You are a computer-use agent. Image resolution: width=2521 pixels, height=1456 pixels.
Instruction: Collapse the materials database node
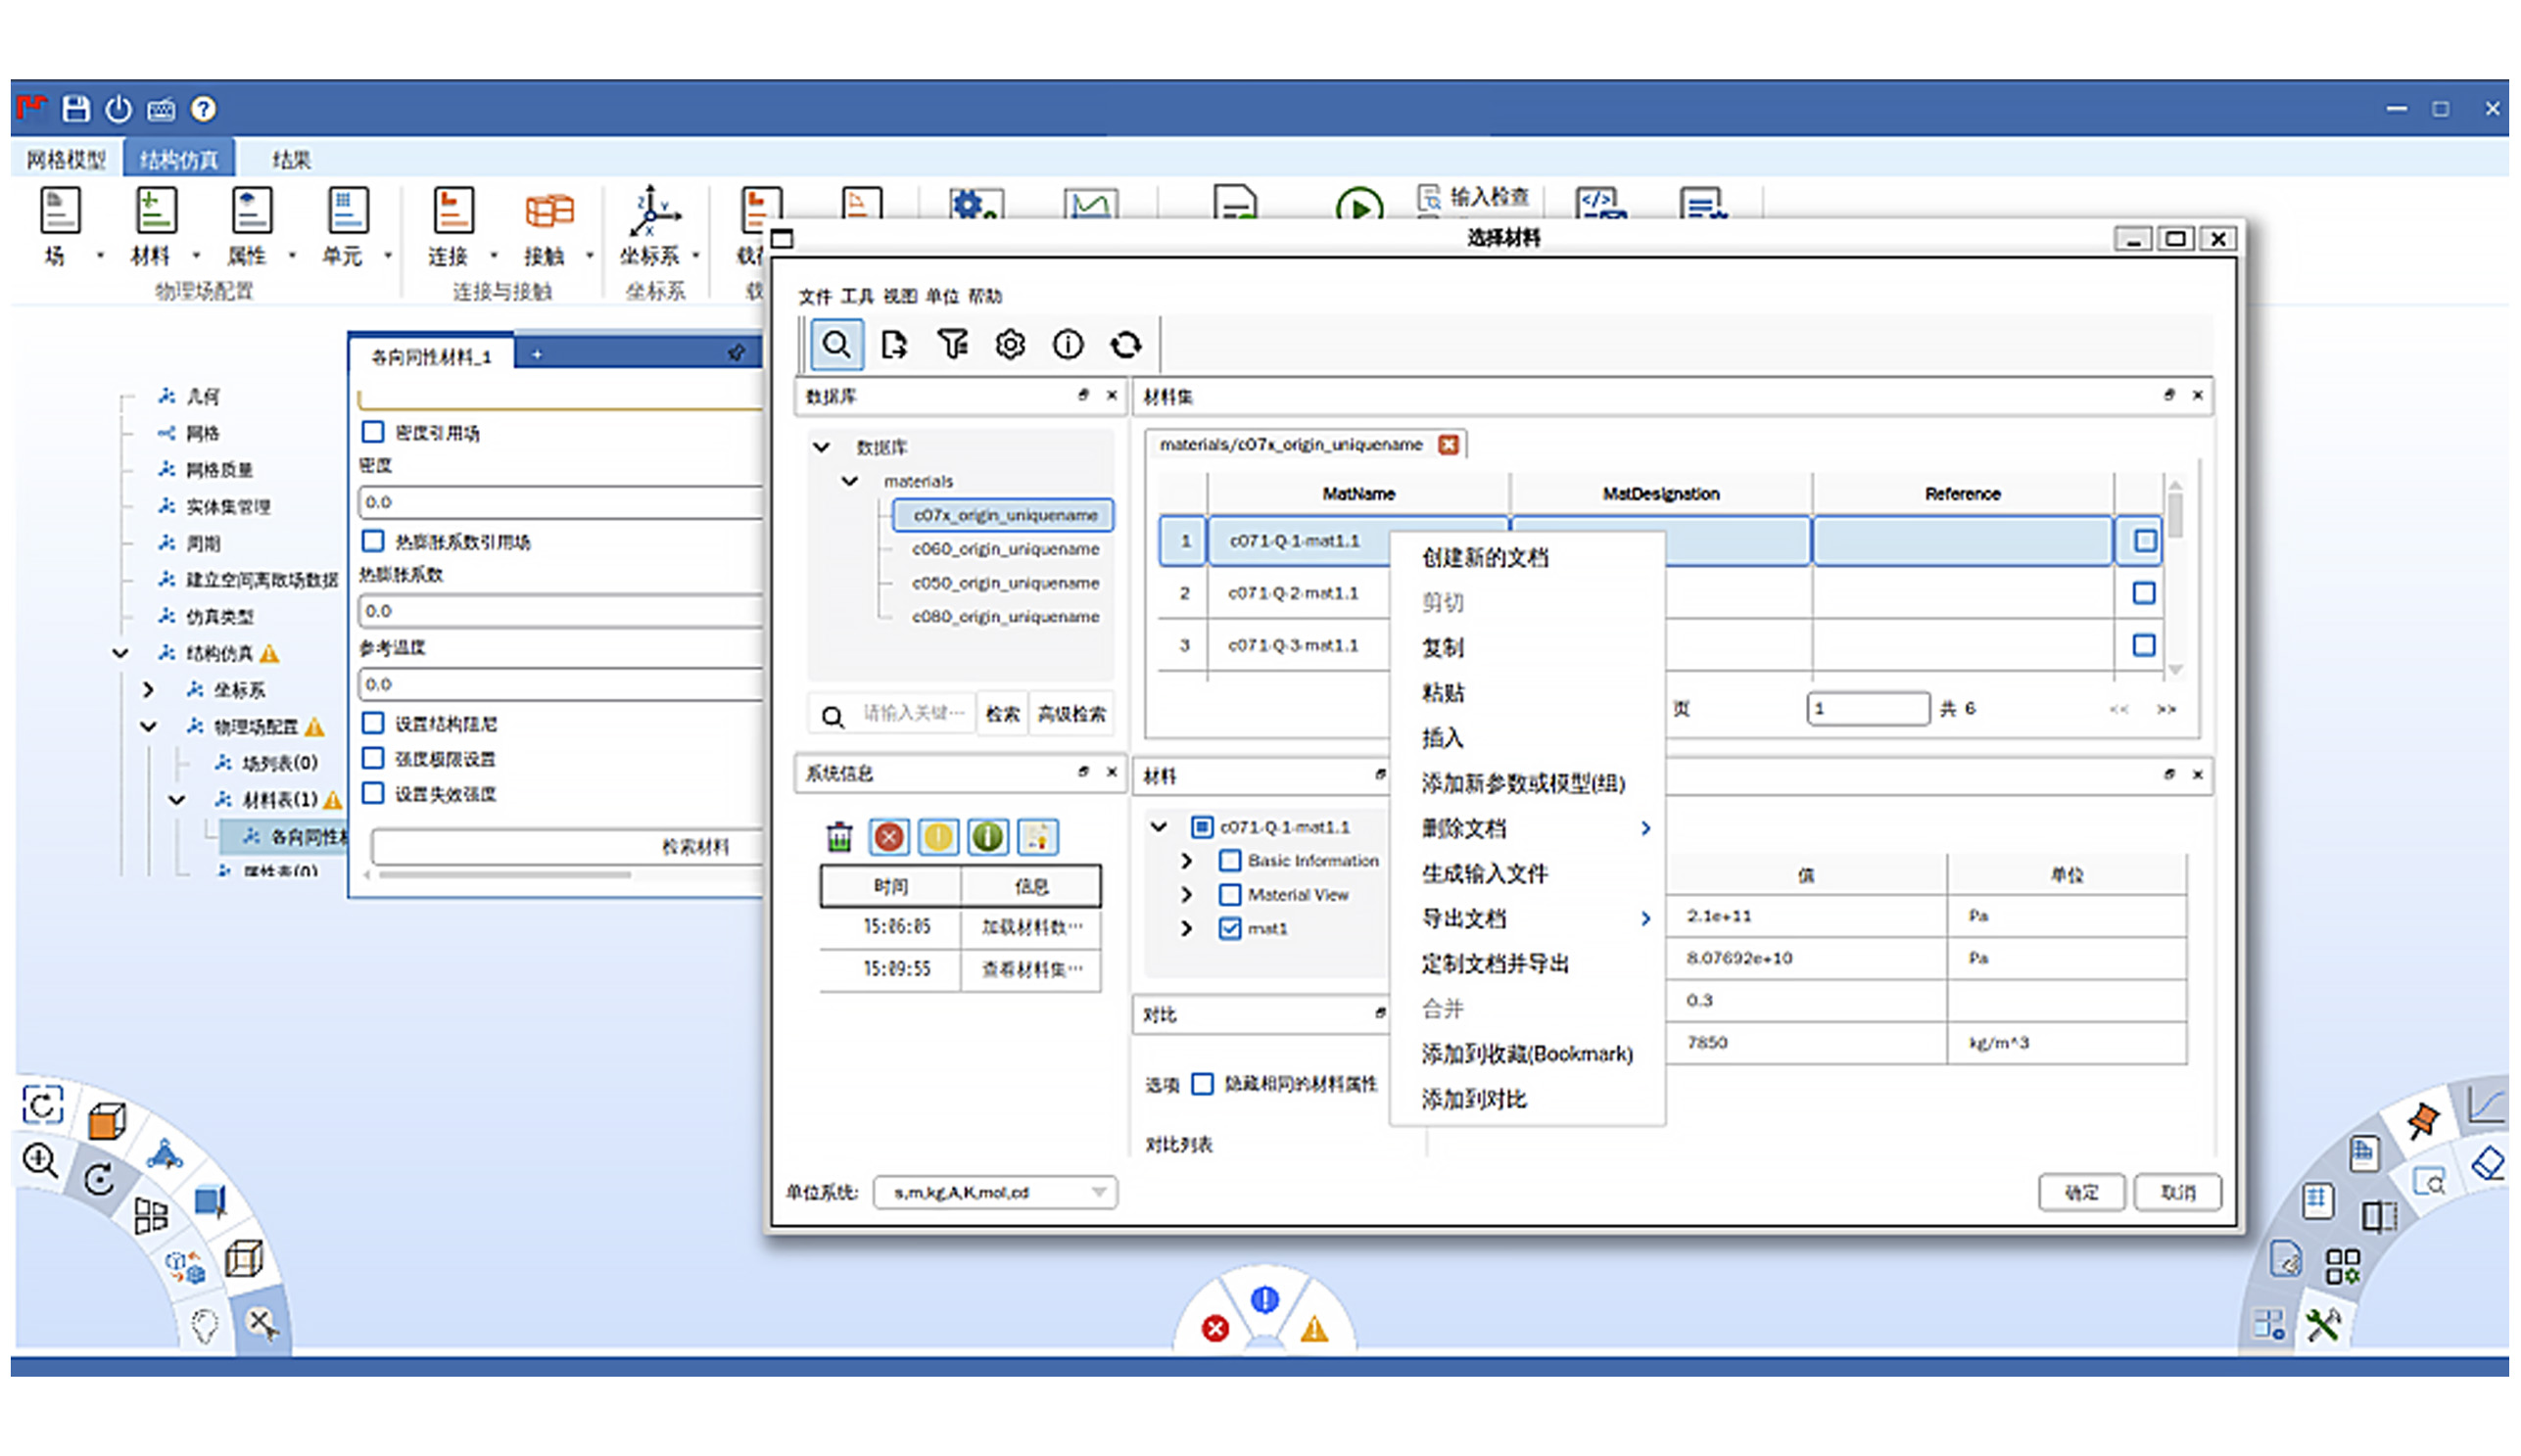pos(849,481)
